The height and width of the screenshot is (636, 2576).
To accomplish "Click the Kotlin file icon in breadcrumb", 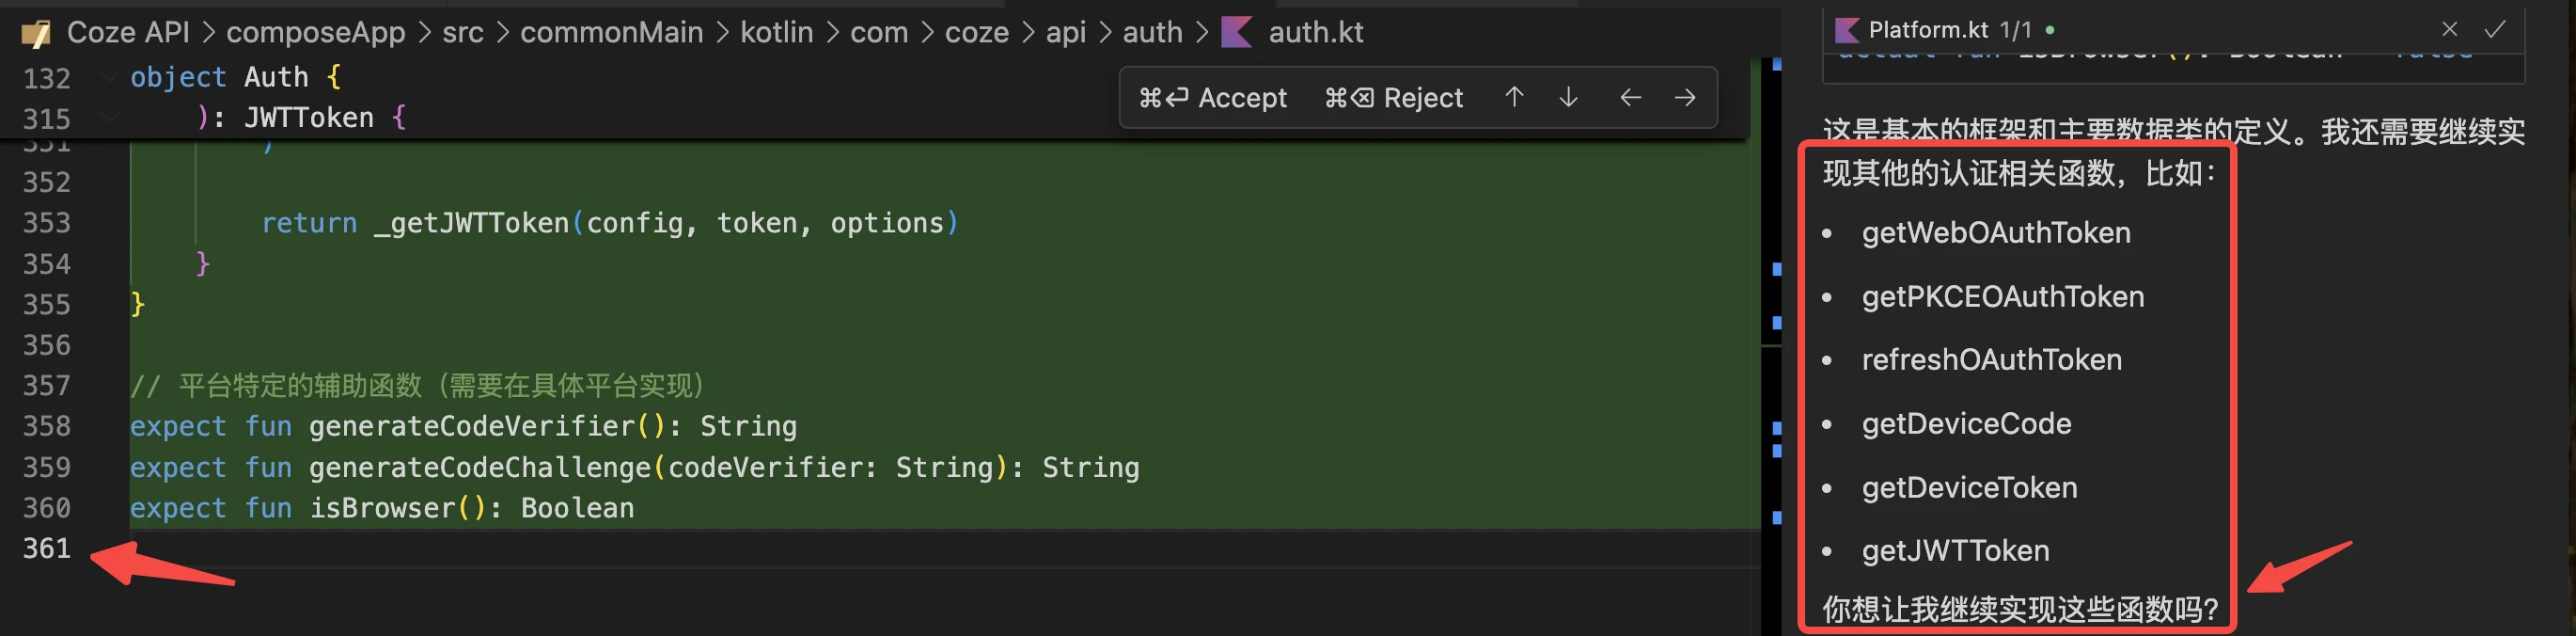I will (1237, 32).
